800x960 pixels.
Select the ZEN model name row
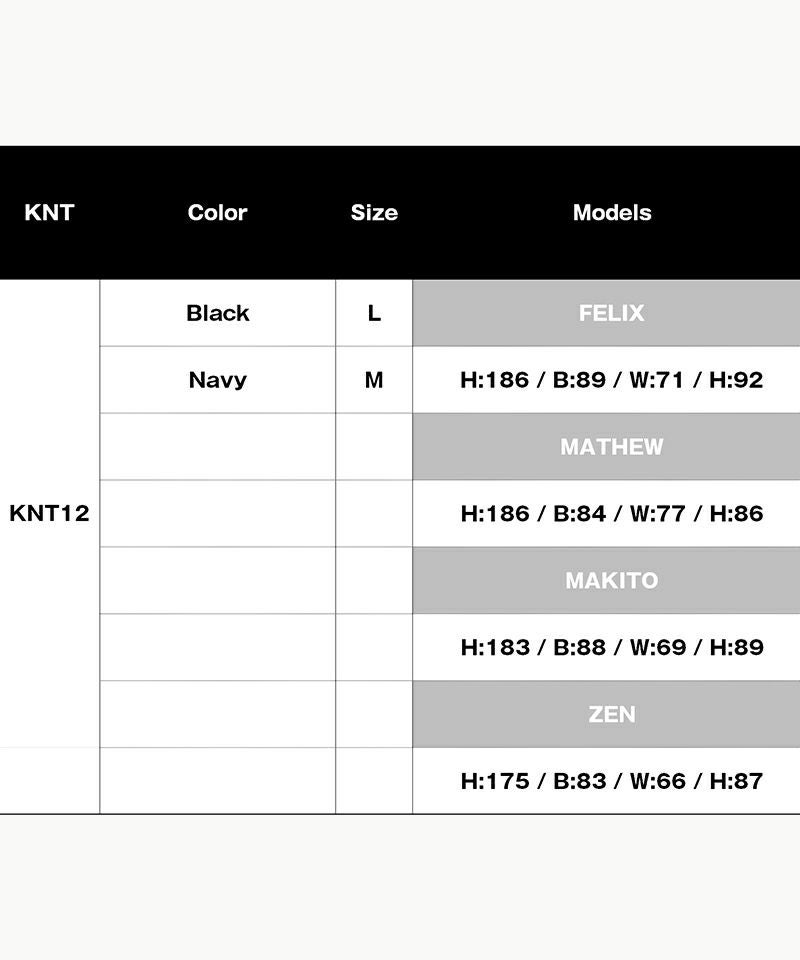point(611,714)
